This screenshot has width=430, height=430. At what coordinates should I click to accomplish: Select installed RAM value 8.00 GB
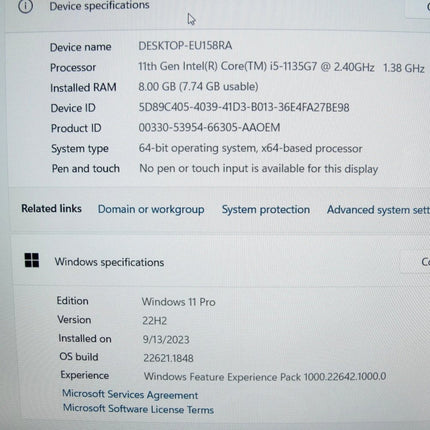pos(198,87)
